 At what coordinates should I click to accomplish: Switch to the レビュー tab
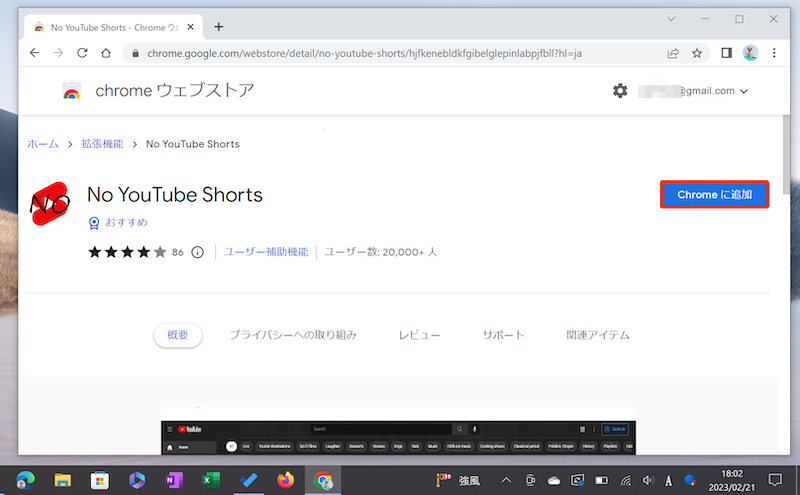[x=419, y=335]
